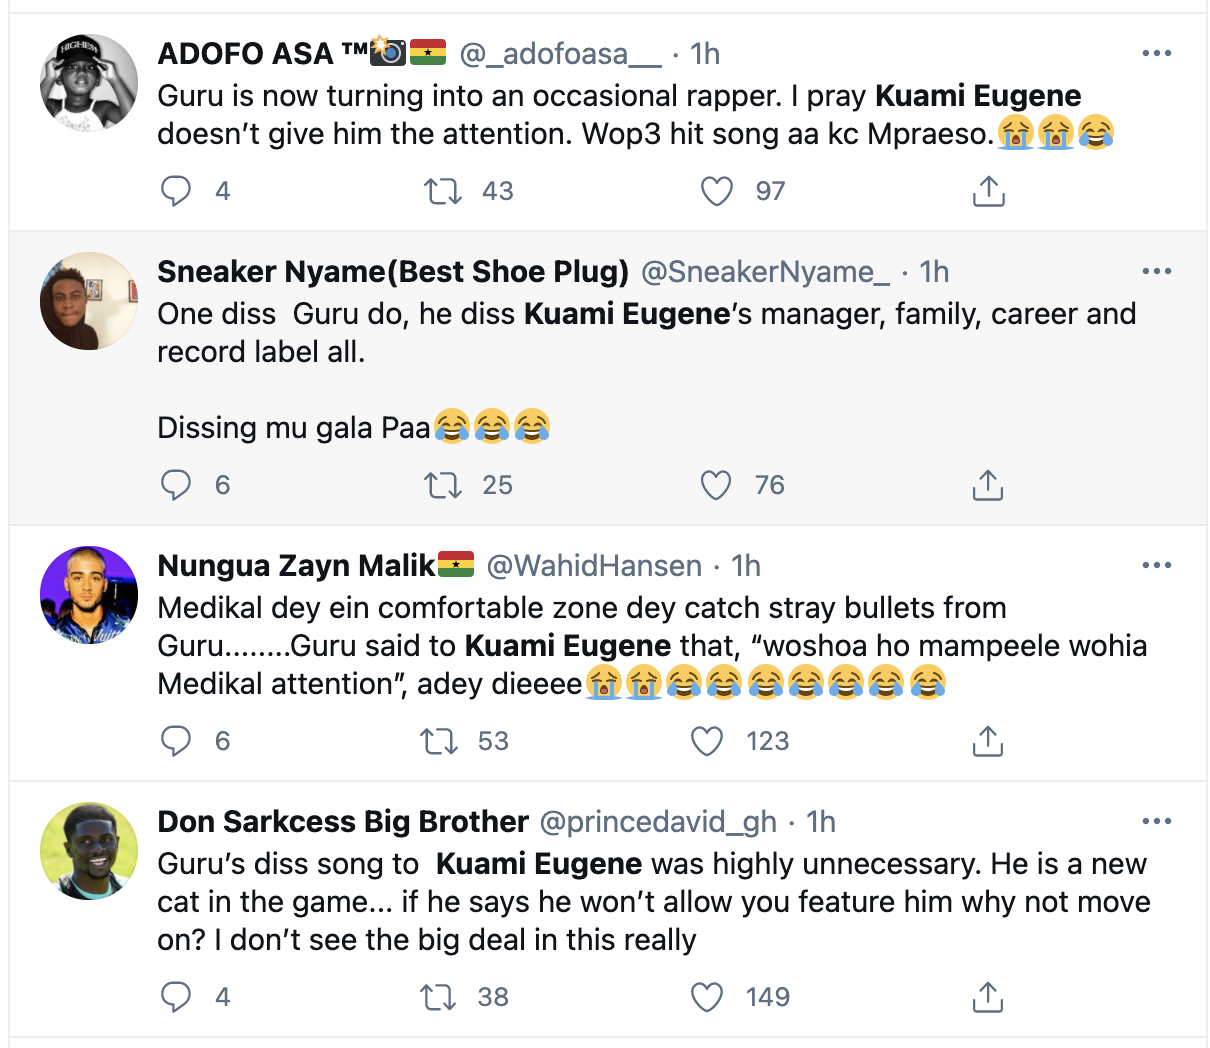View Nungua Zayn Malik's profile picture
Viewport: 1210px width, 1048px height.
coord(89,595)
